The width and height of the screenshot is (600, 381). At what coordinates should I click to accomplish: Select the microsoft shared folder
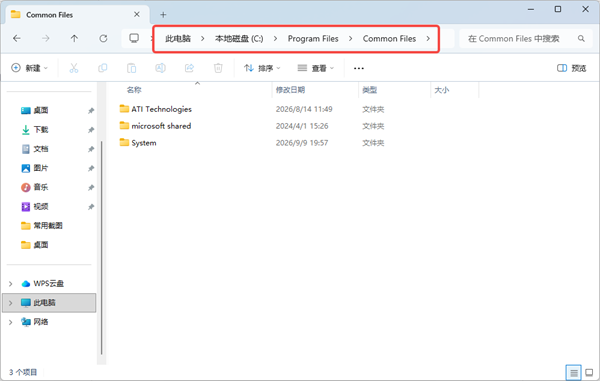click(161, 126)
